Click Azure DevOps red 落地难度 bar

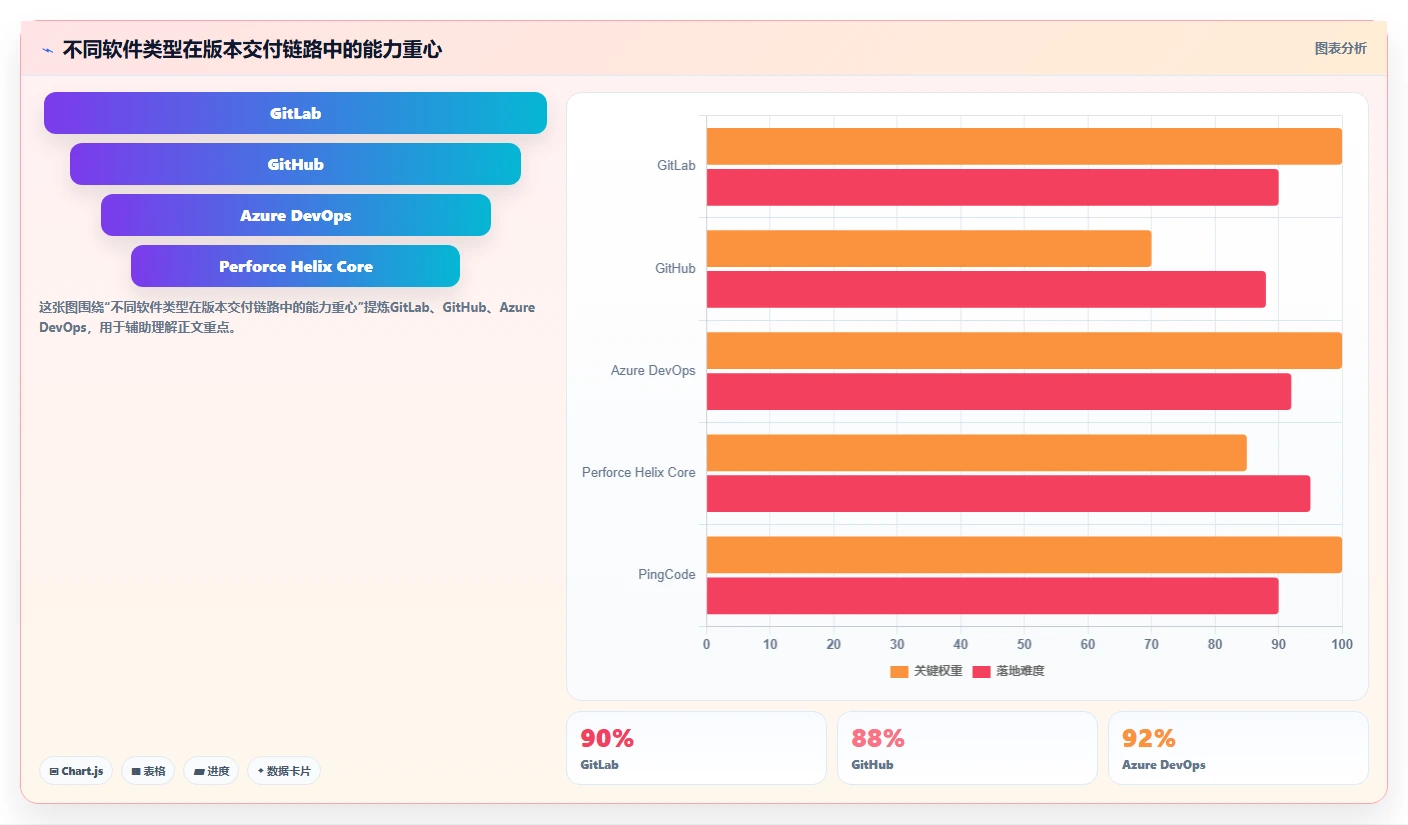pos(999,391)
